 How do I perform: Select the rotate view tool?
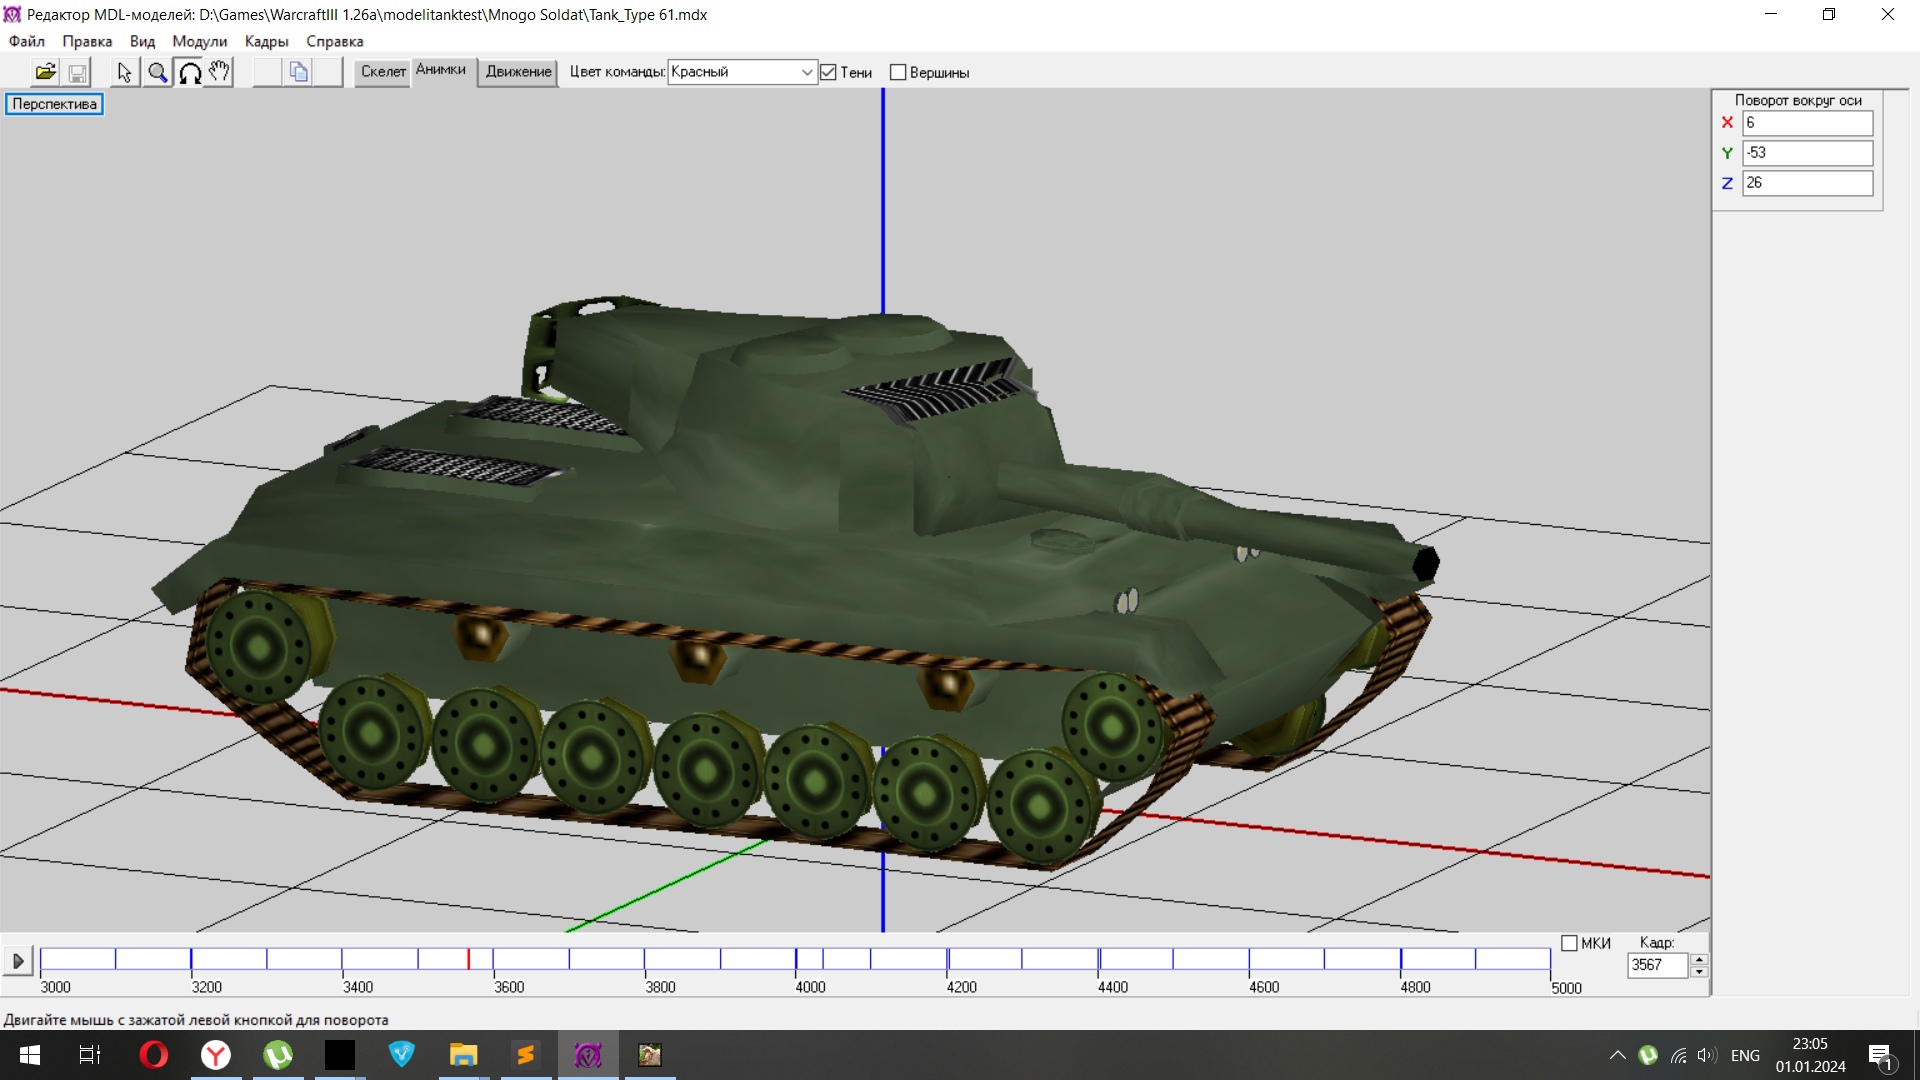pyautogui.click(x=189, y=72)
